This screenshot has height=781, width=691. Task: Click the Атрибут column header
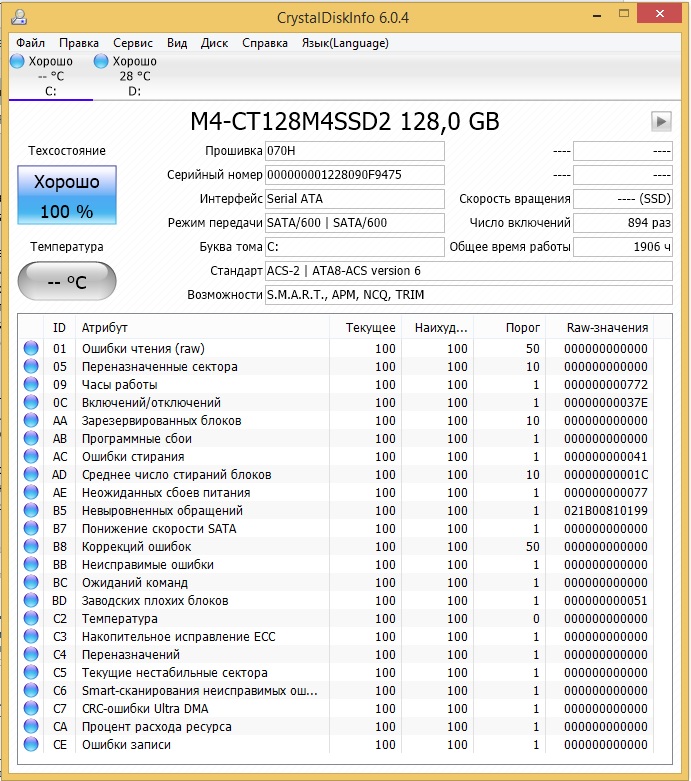(202, 328)
